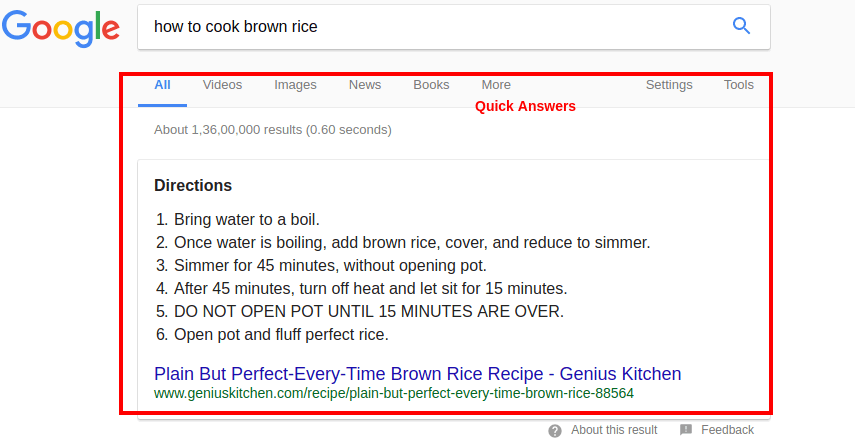The width and height of the screenshot is (855, 442).
Task: Switch to the Images tab
Action: [x=295, y=85]
